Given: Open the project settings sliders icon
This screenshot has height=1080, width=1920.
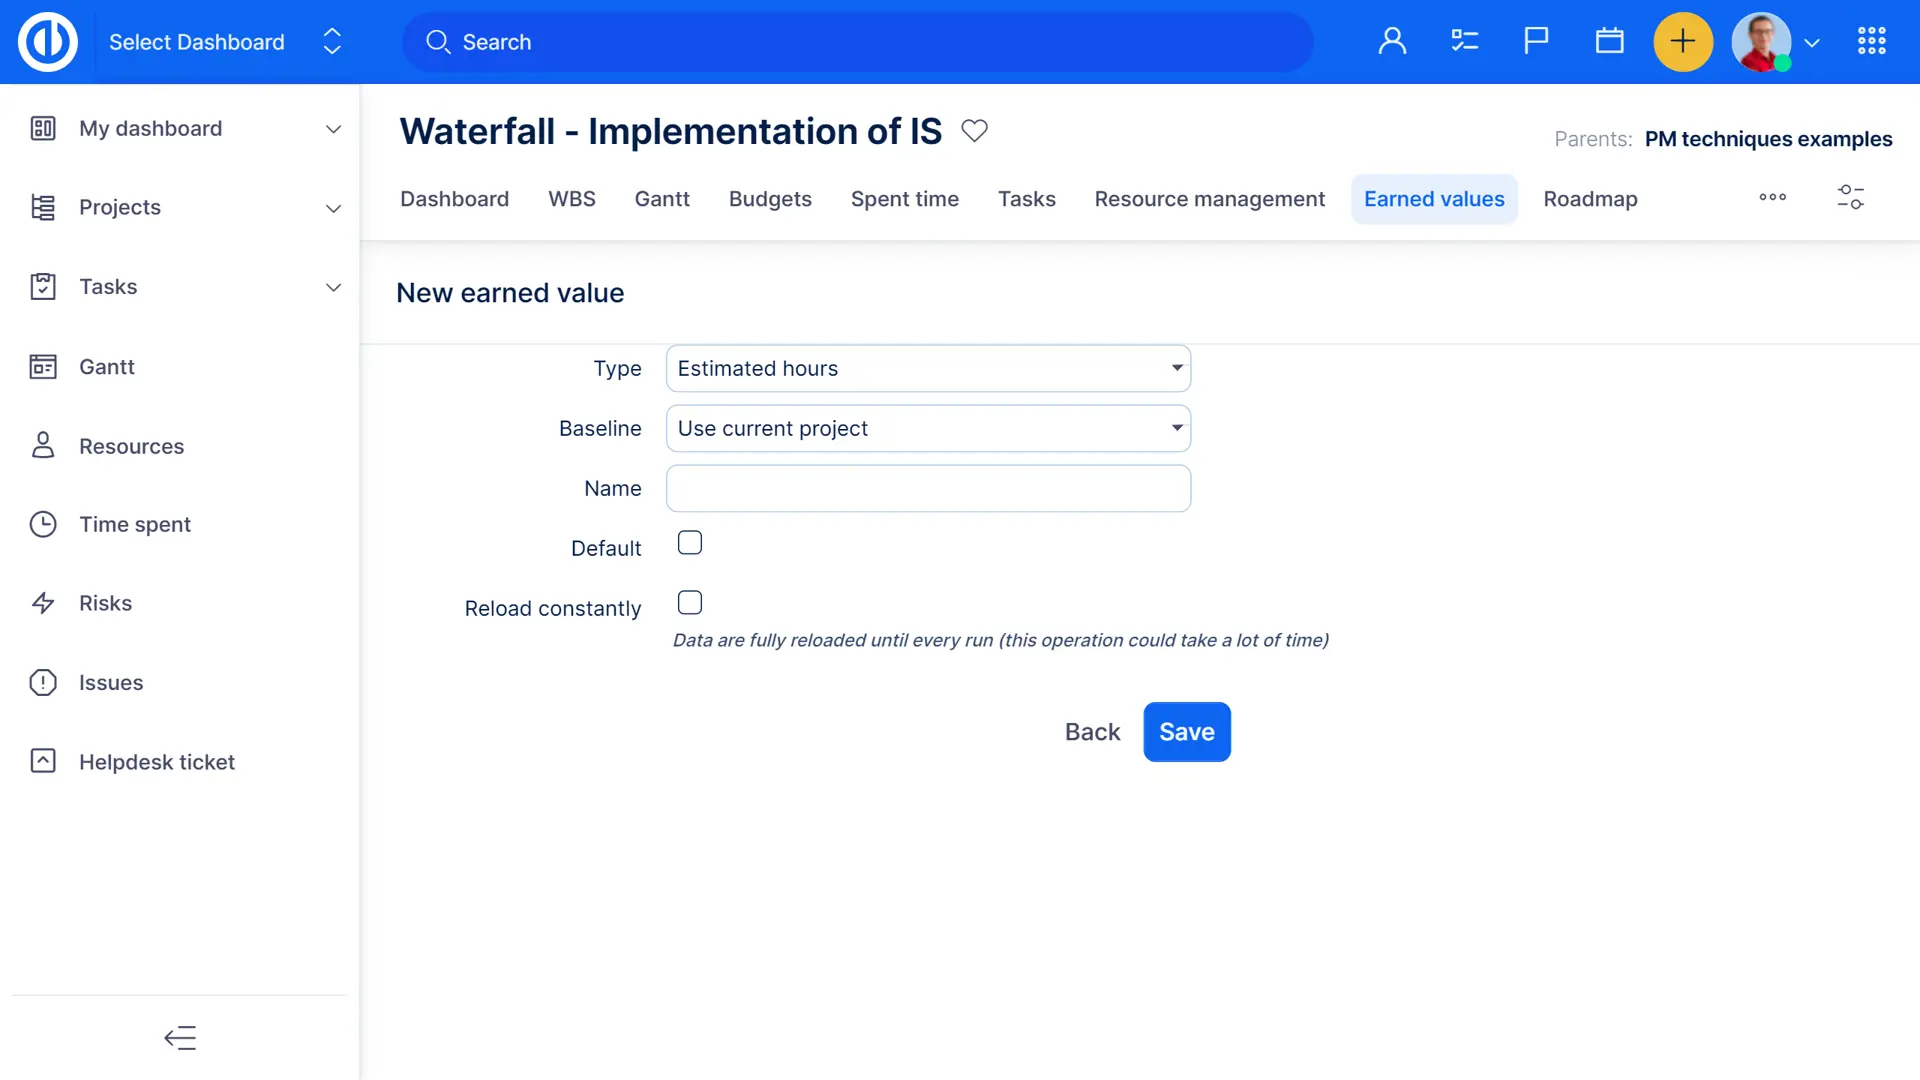Looking at the screenshot, I should 1850,198.
